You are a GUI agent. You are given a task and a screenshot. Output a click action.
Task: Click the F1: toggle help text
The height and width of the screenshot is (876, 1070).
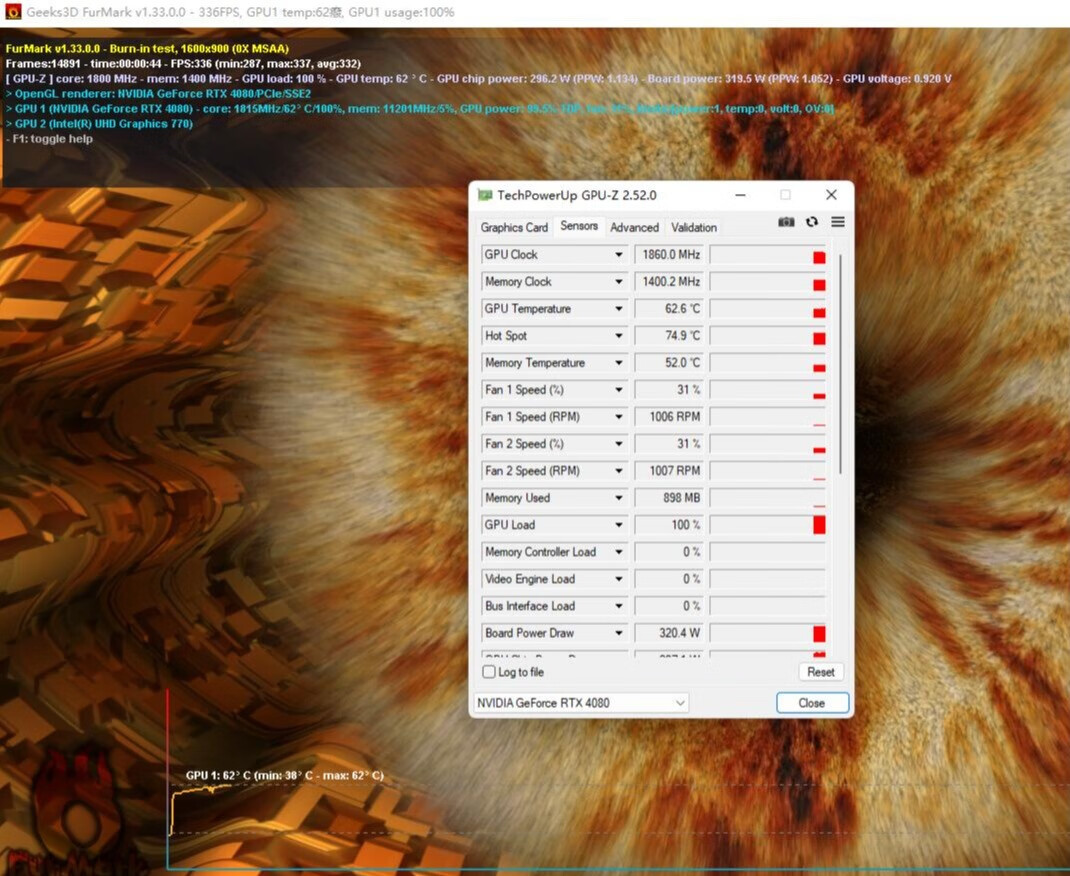click(49, 138)
